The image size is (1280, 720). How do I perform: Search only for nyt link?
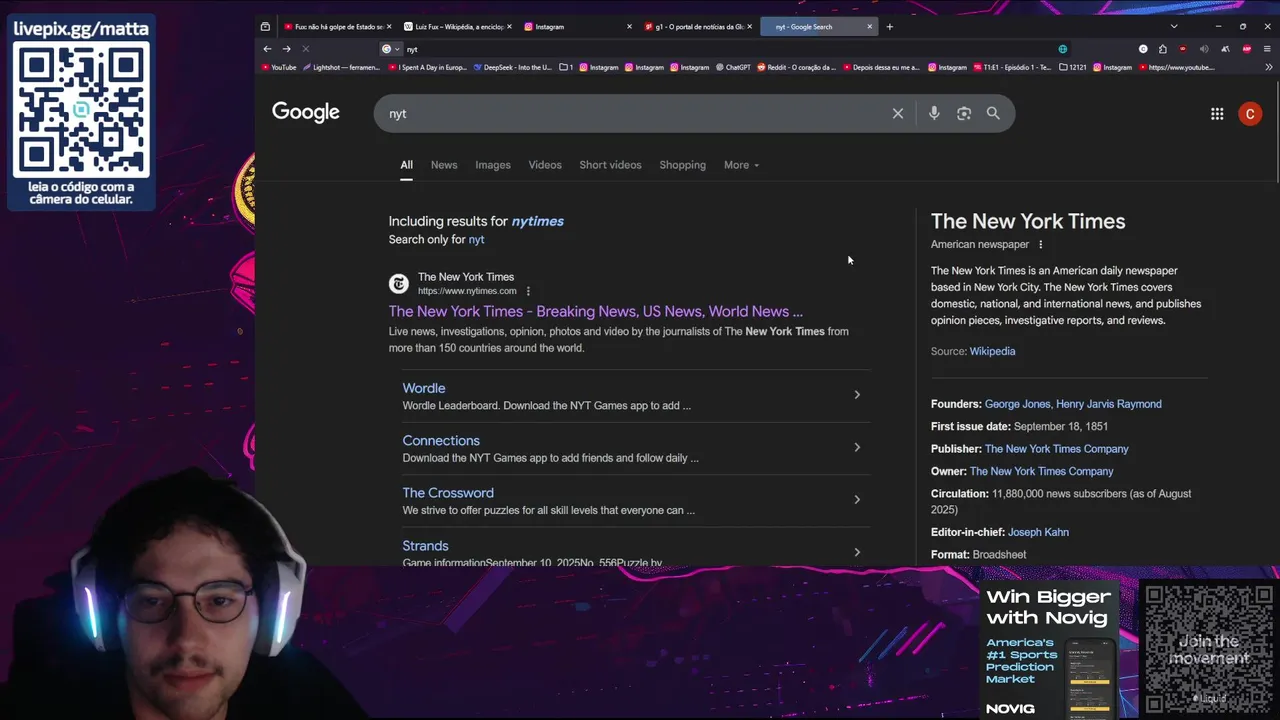[476, 240]
